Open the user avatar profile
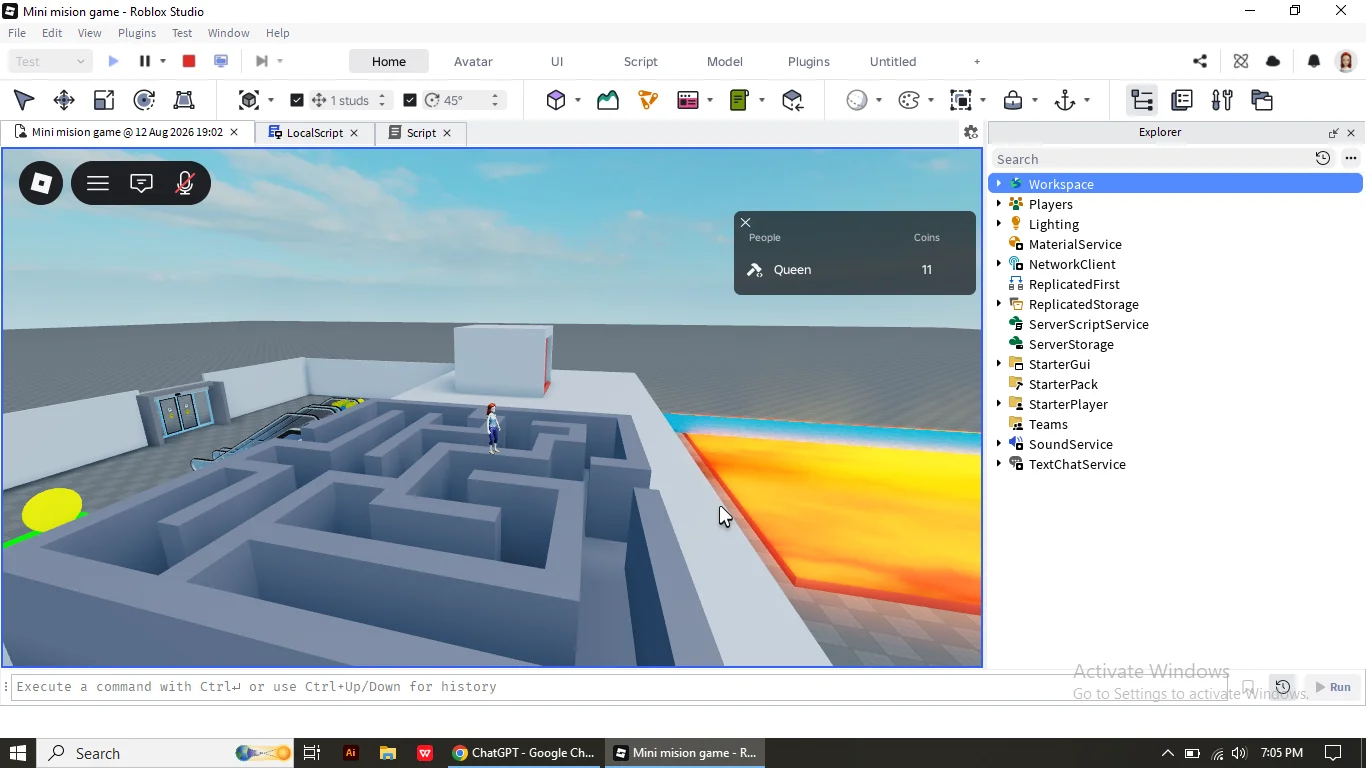 pos(1346,62)
